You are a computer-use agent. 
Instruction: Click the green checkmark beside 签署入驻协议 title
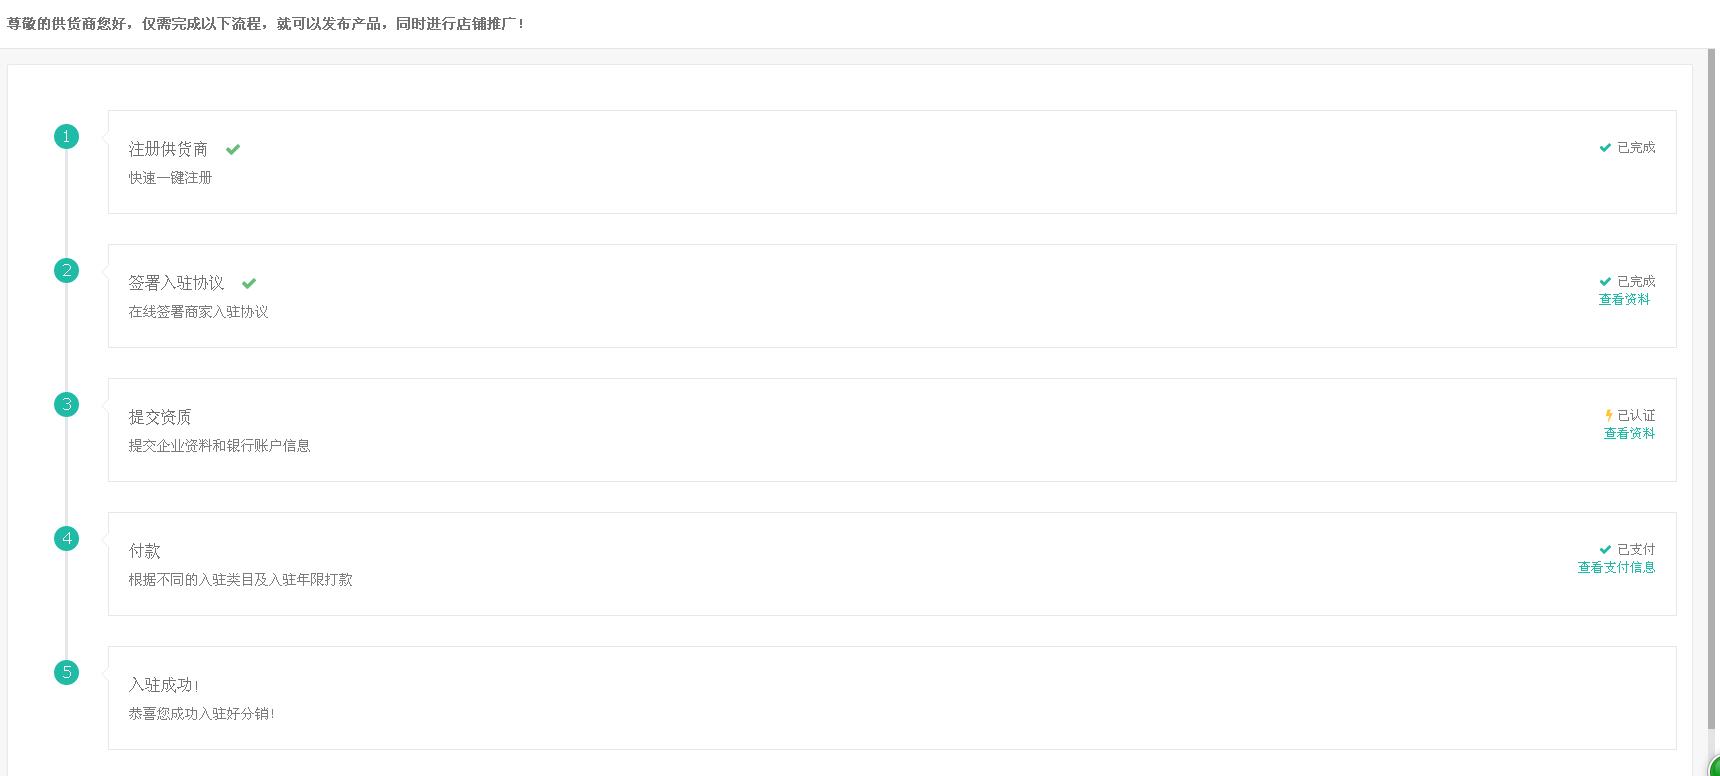pyautogui.click(x=249, y=284)
